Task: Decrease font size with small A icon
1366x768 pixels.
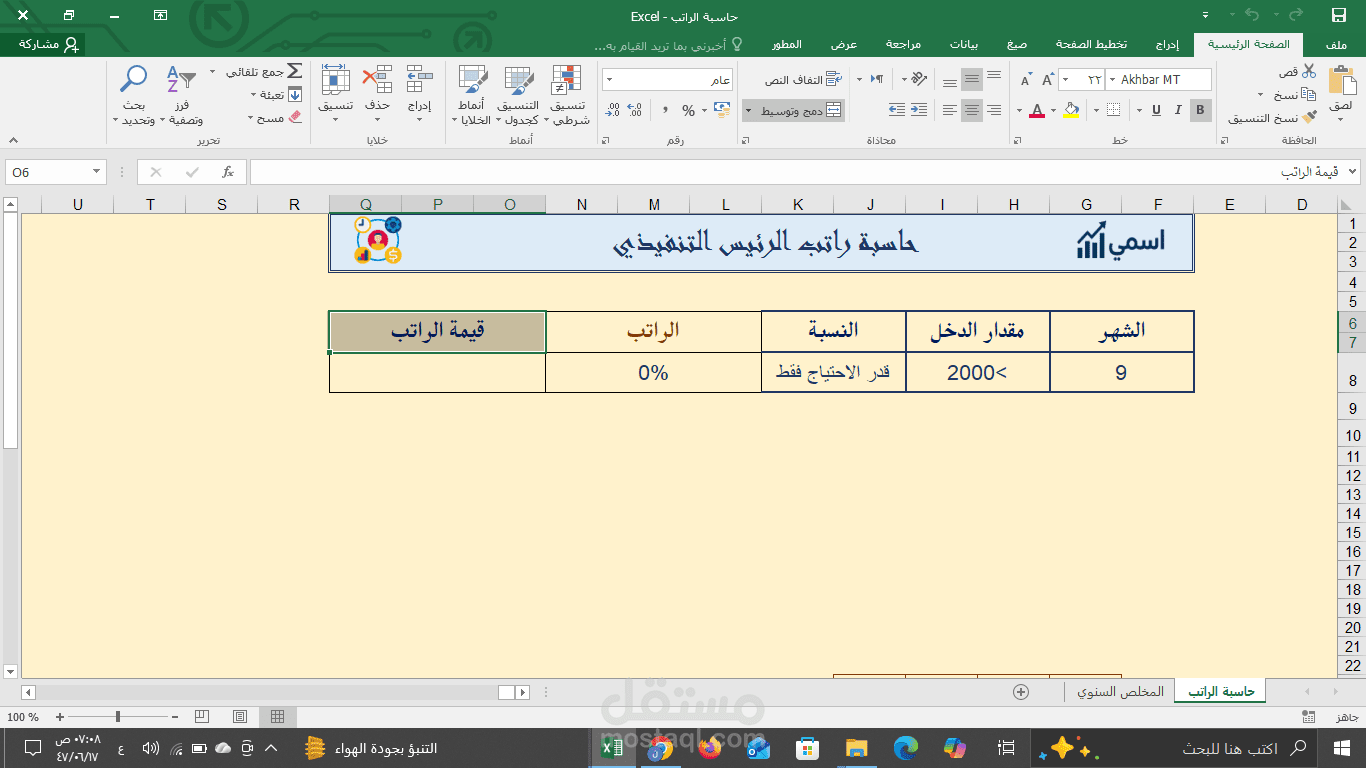Action: point(1026,79)
